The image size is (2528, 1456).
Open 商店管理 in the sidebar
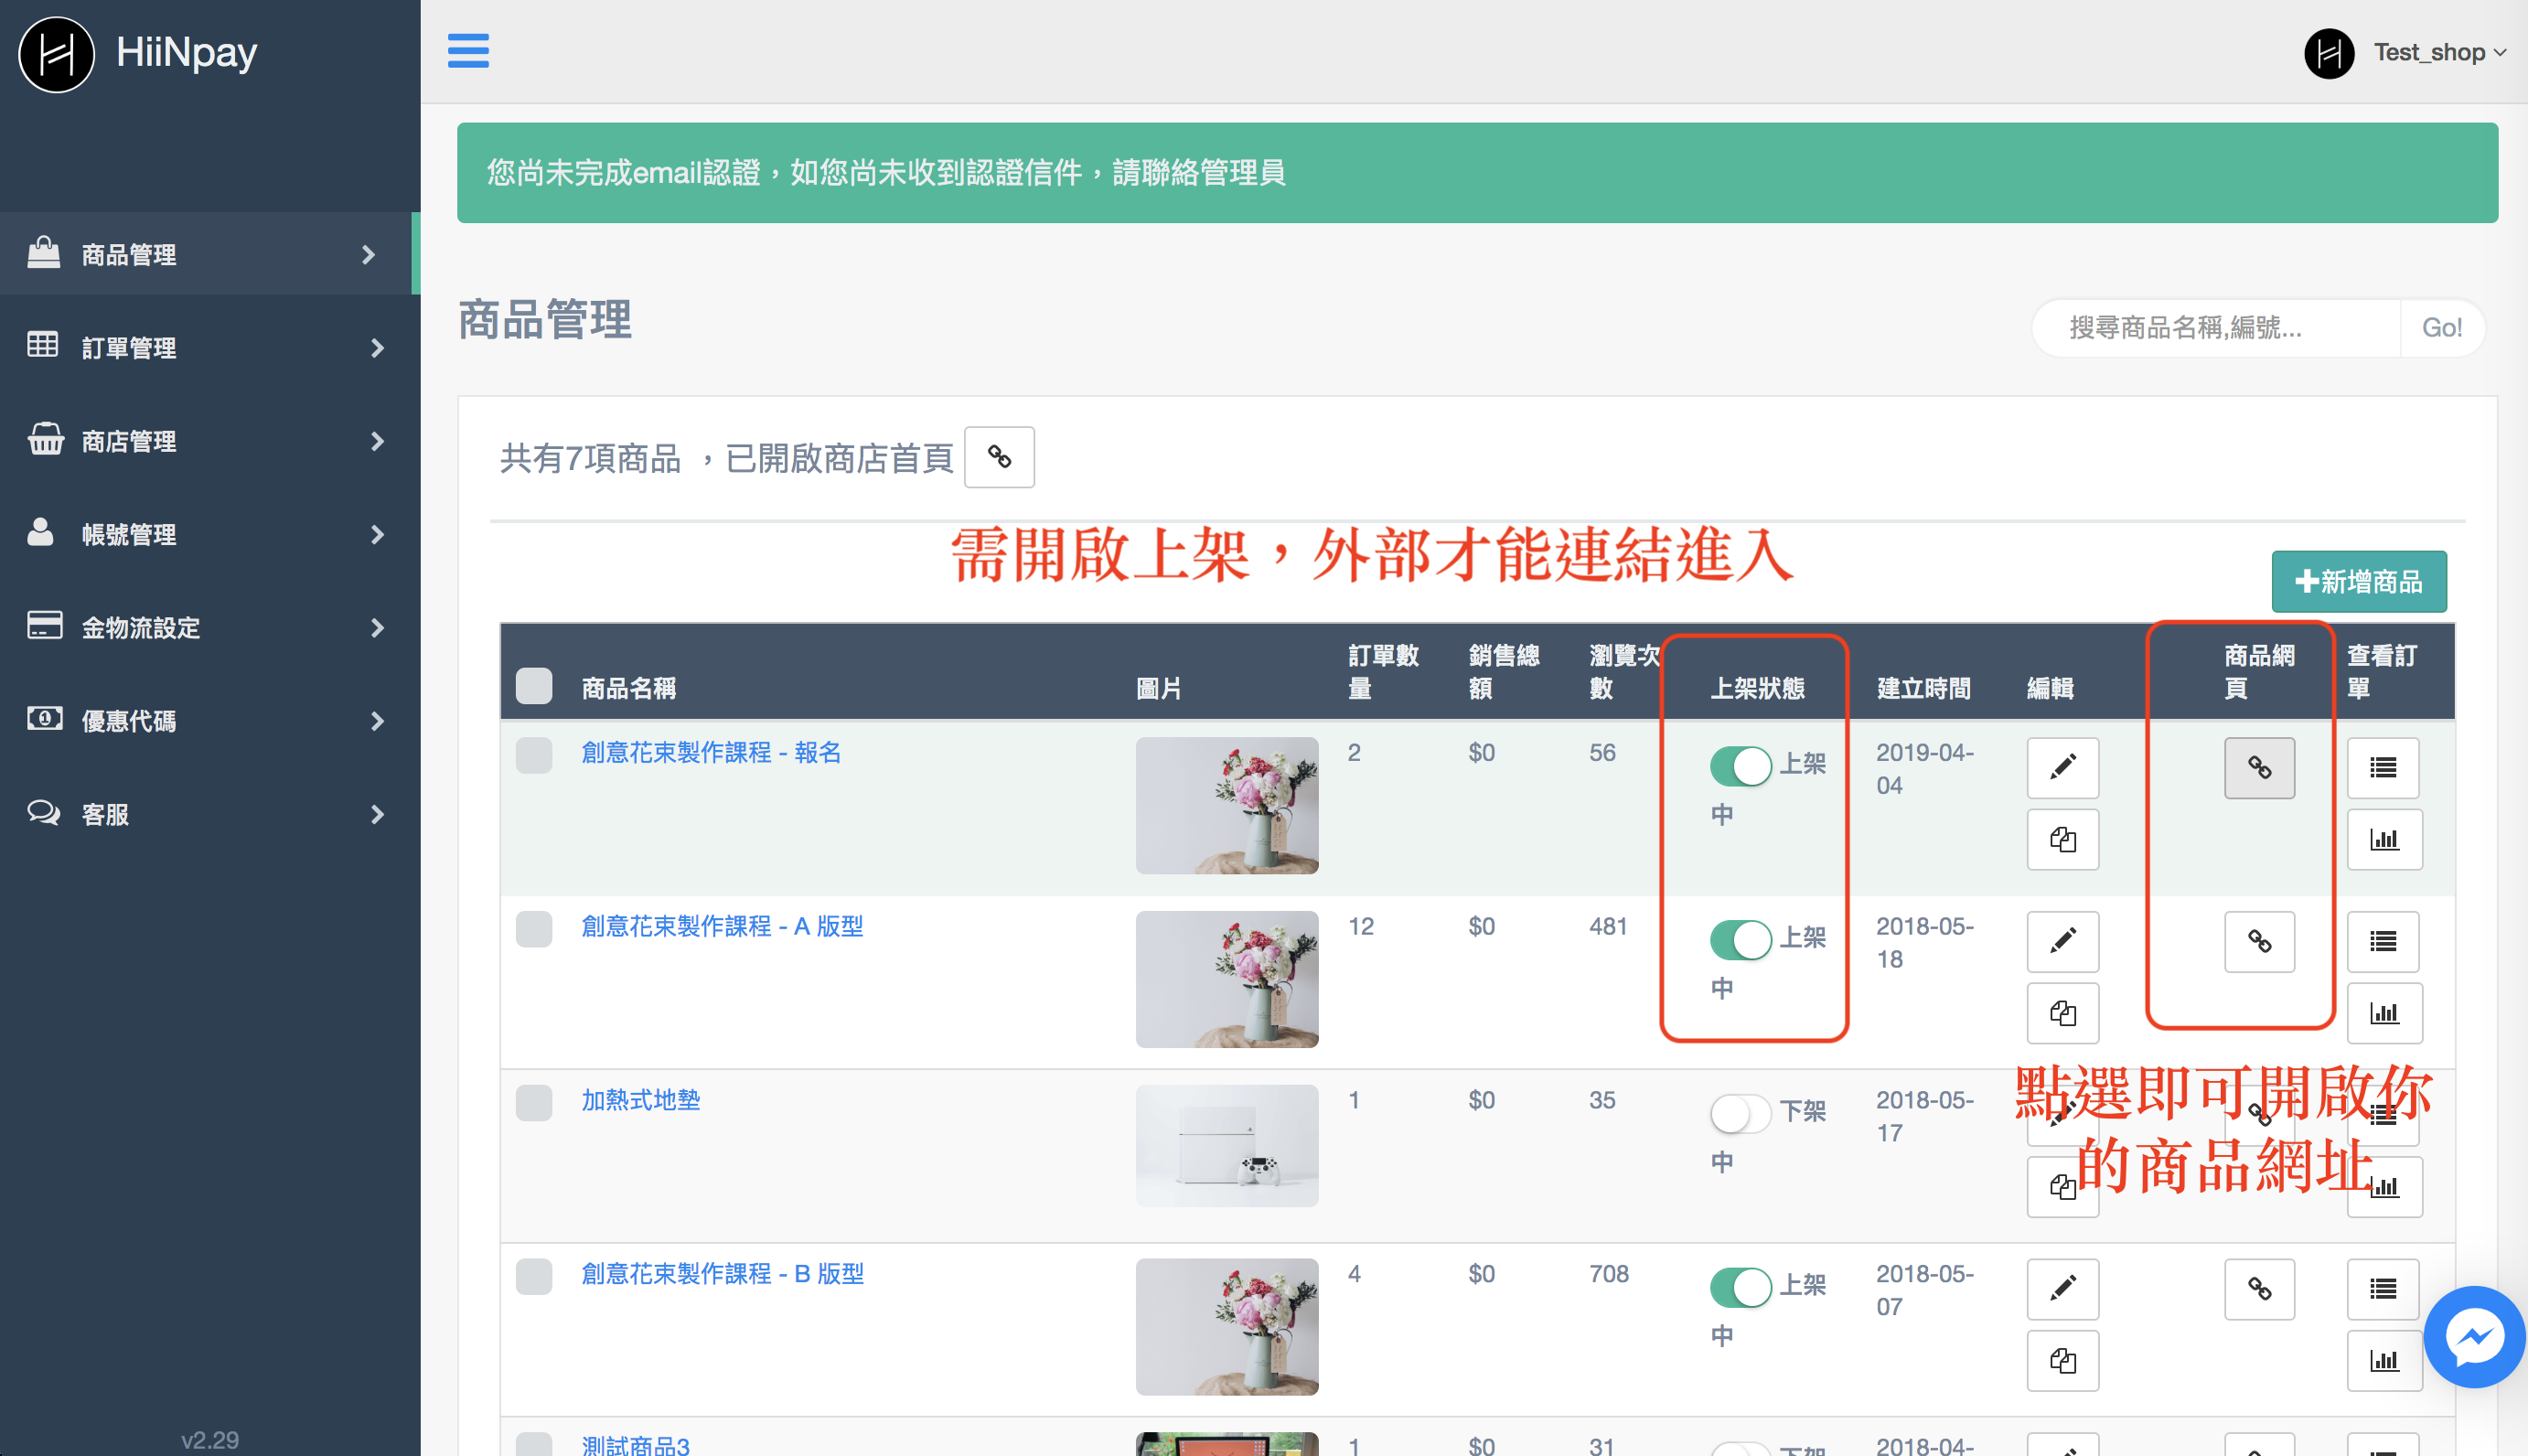(x=210, y=441)
